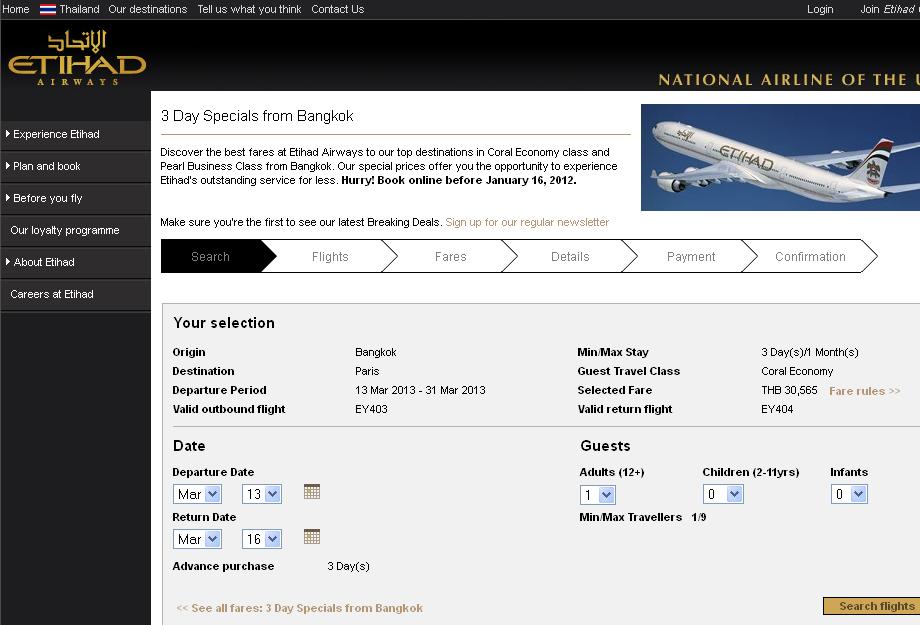Click the Advance purchase 3 Day(s) value
Image resolution: width=920 pixels, height=625 pixels.
pyautogui.click(x=348, y=566)
